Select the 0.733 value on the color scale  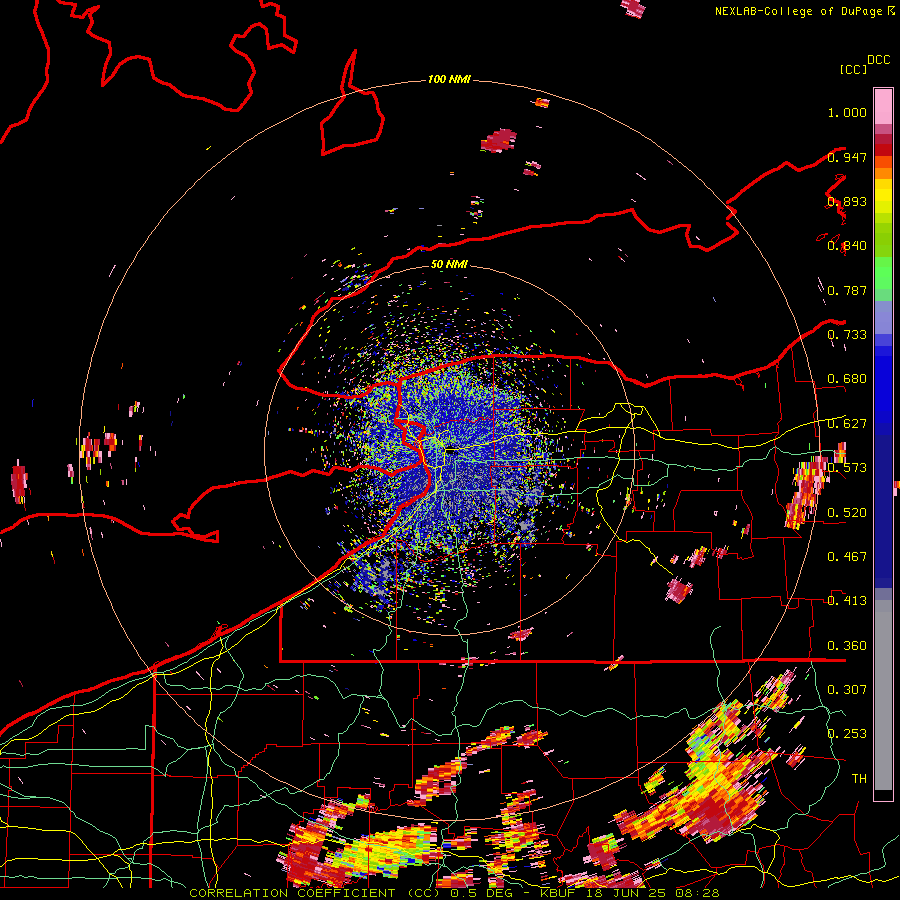point(847,335)
